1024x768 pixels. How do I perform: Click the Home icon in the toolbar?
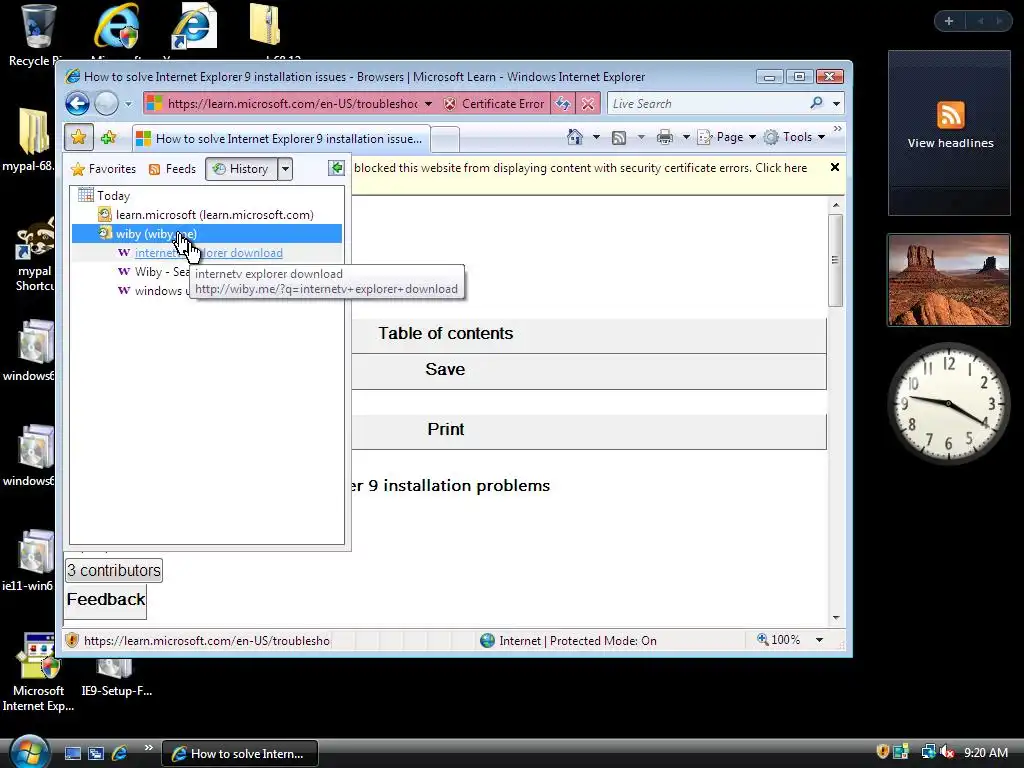pyautogui.click(x=575, y=137)
